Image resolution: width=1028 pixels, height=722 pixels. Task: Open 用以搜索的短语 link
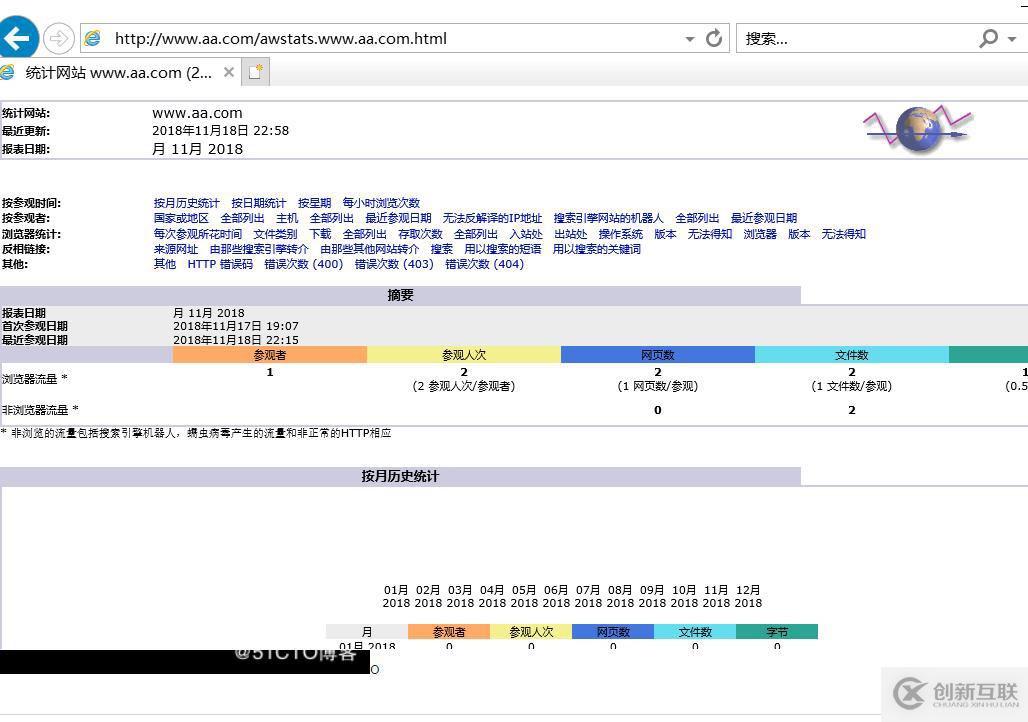click(503, 249)
